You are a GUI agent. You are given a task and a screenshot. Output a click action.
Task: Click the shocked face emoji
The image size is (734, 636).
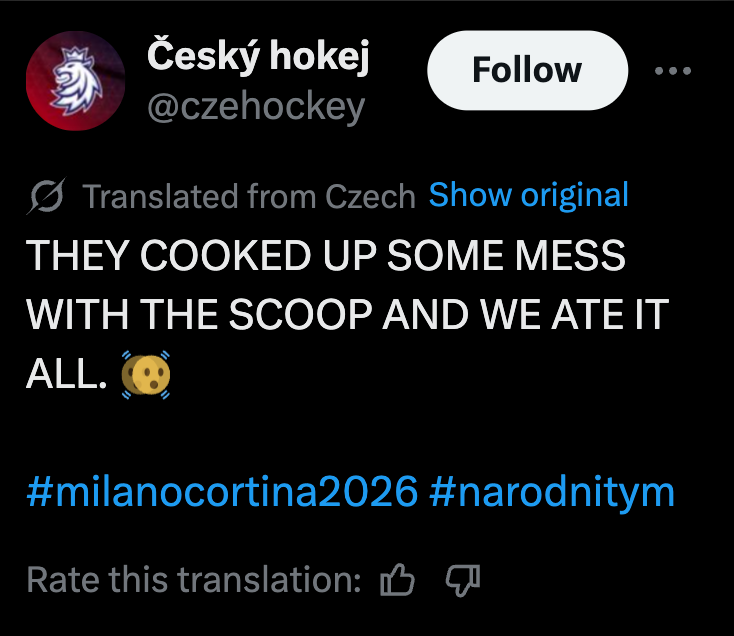[146, 376]
